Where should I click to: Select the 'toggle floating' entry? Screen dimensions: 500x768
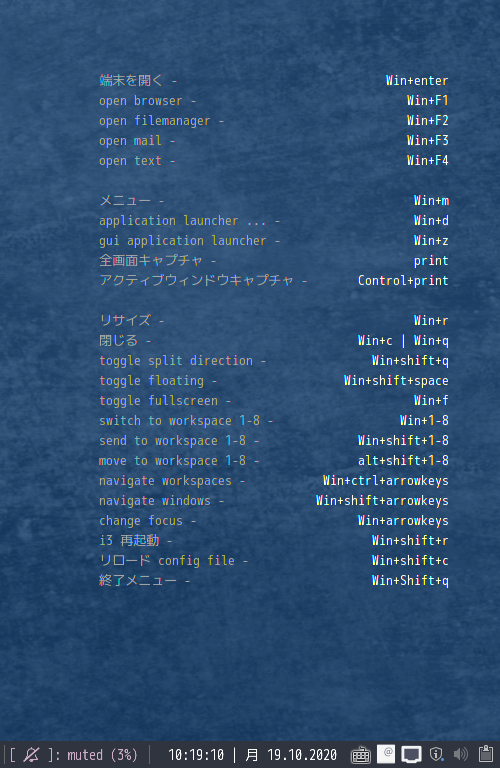[158, 381]
